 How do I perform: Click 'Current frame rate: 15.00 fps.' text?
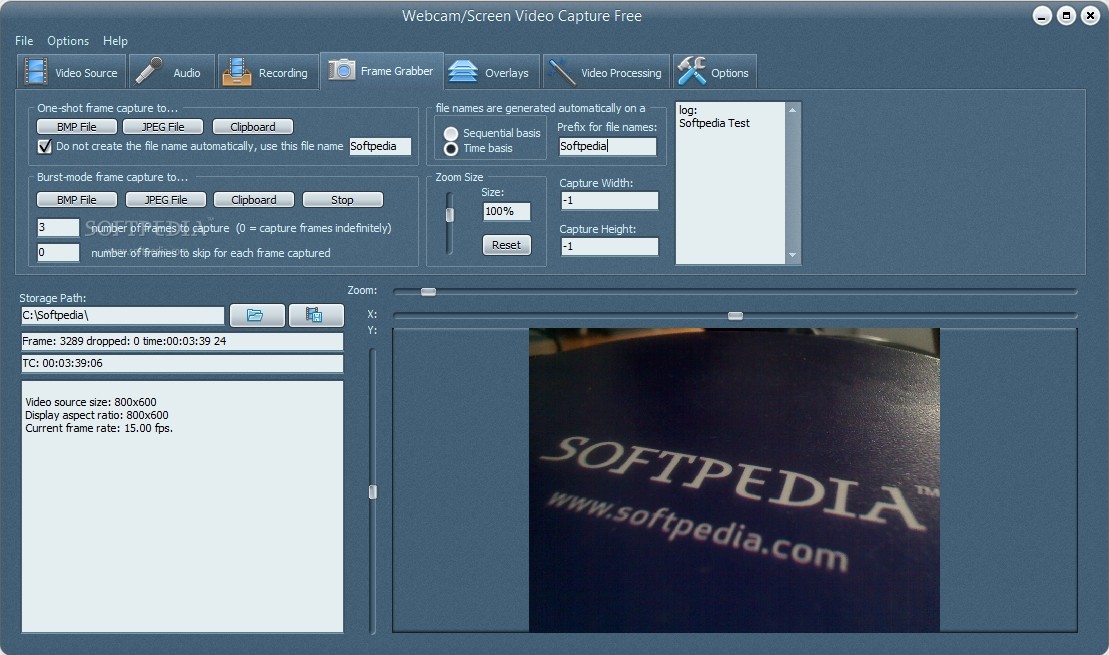[x=98, y=428]
